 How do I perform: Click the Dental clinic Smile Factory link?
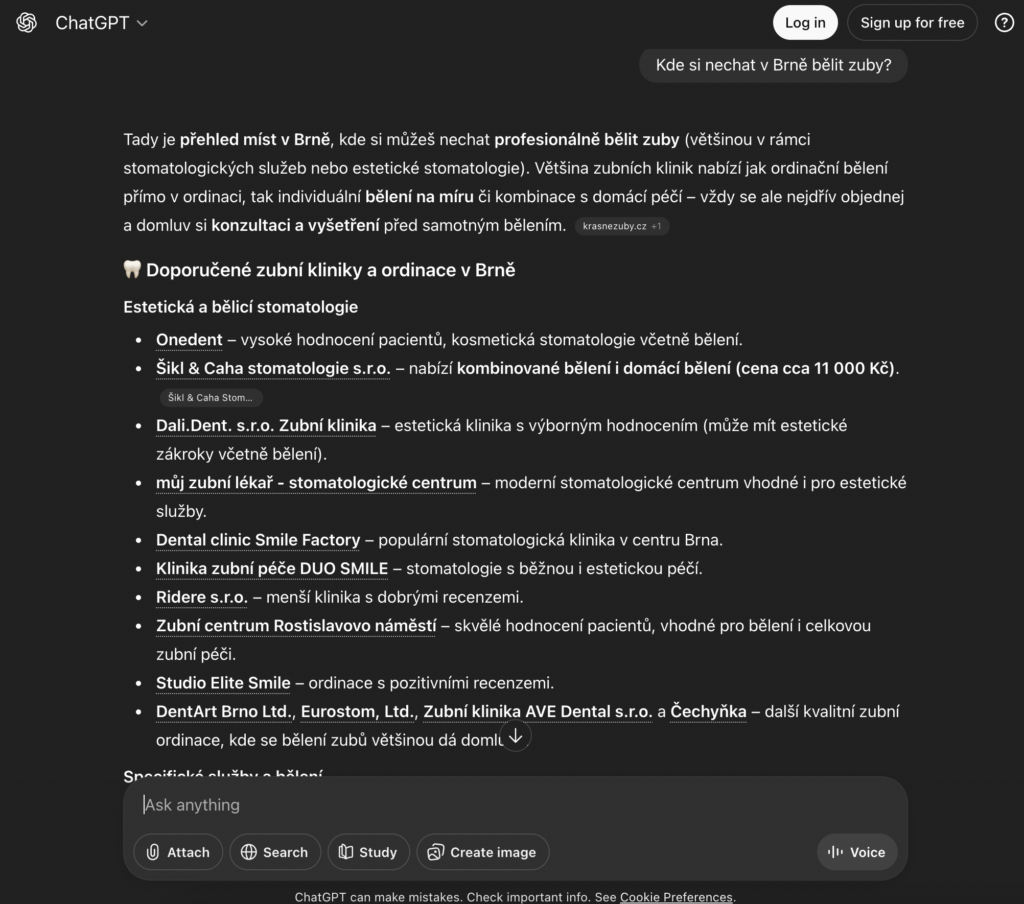pos(256,539)
